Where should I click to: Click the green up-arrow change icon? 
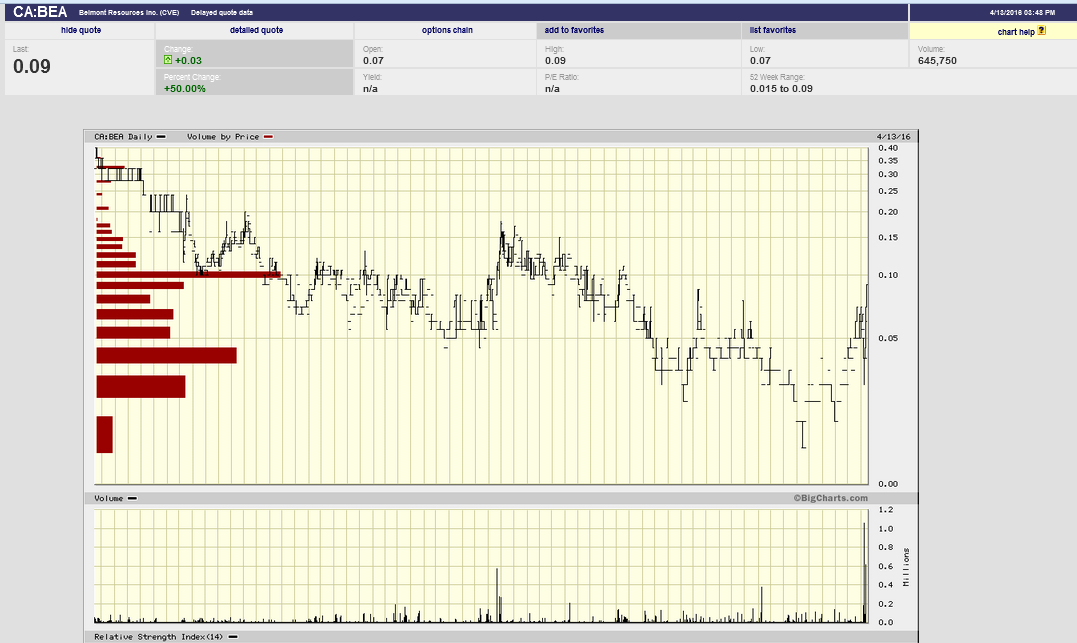click(168, 60)
